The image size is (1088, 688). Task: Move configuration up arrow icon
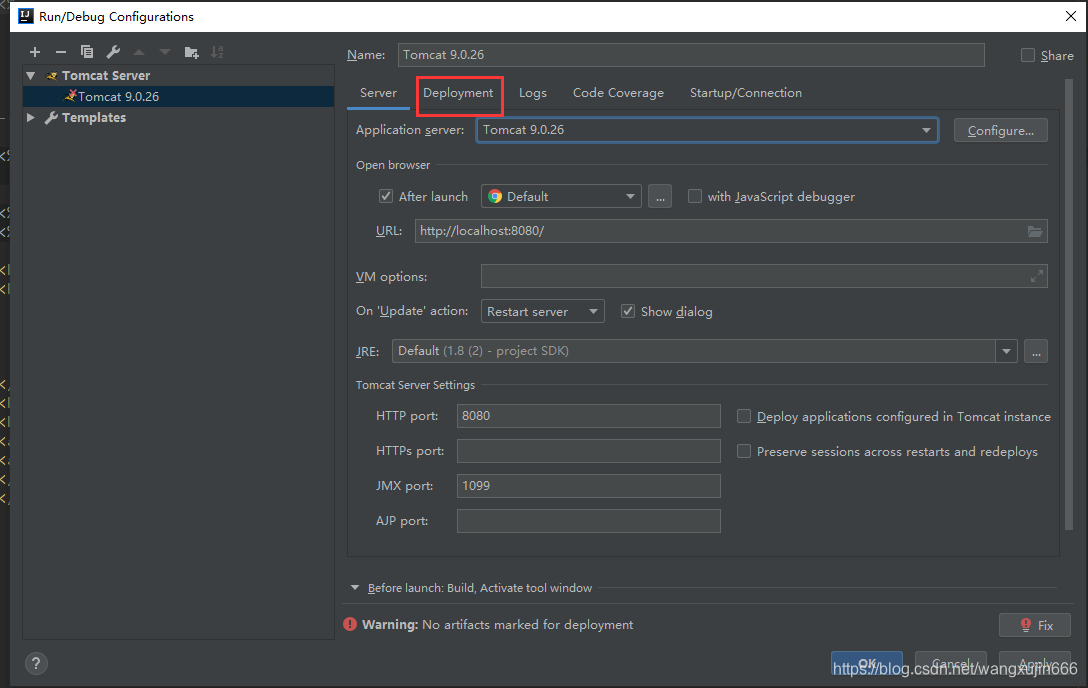(139, 52)
